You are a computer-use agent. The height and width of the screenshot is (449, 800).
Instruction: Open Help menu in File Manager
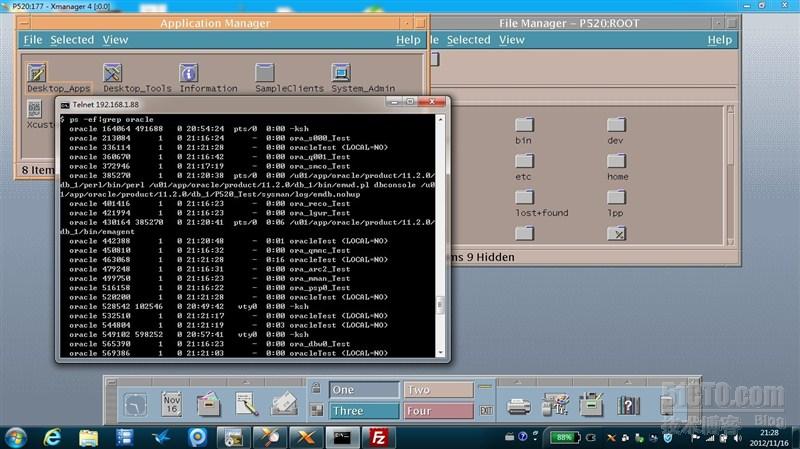tap(719, 40)
